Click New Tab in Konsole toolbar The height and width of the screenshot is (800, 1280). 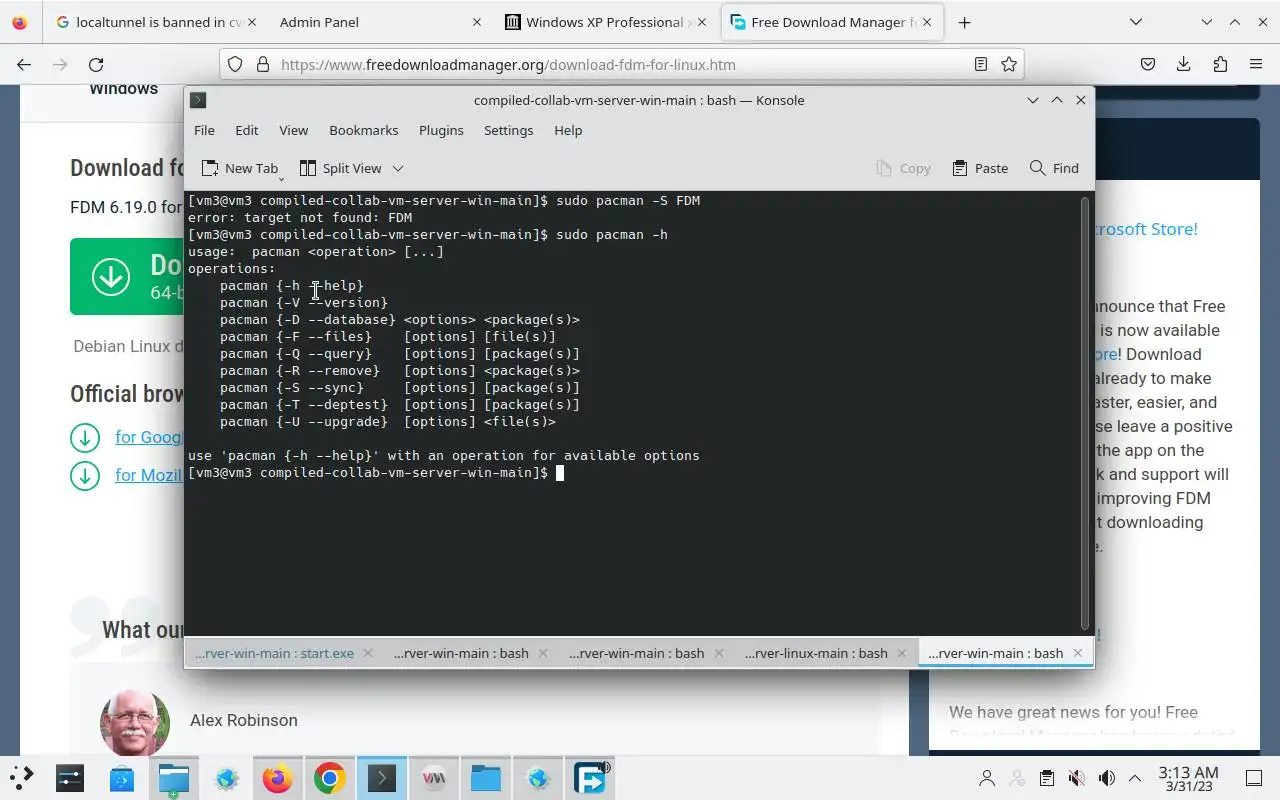tap(239, 168)
